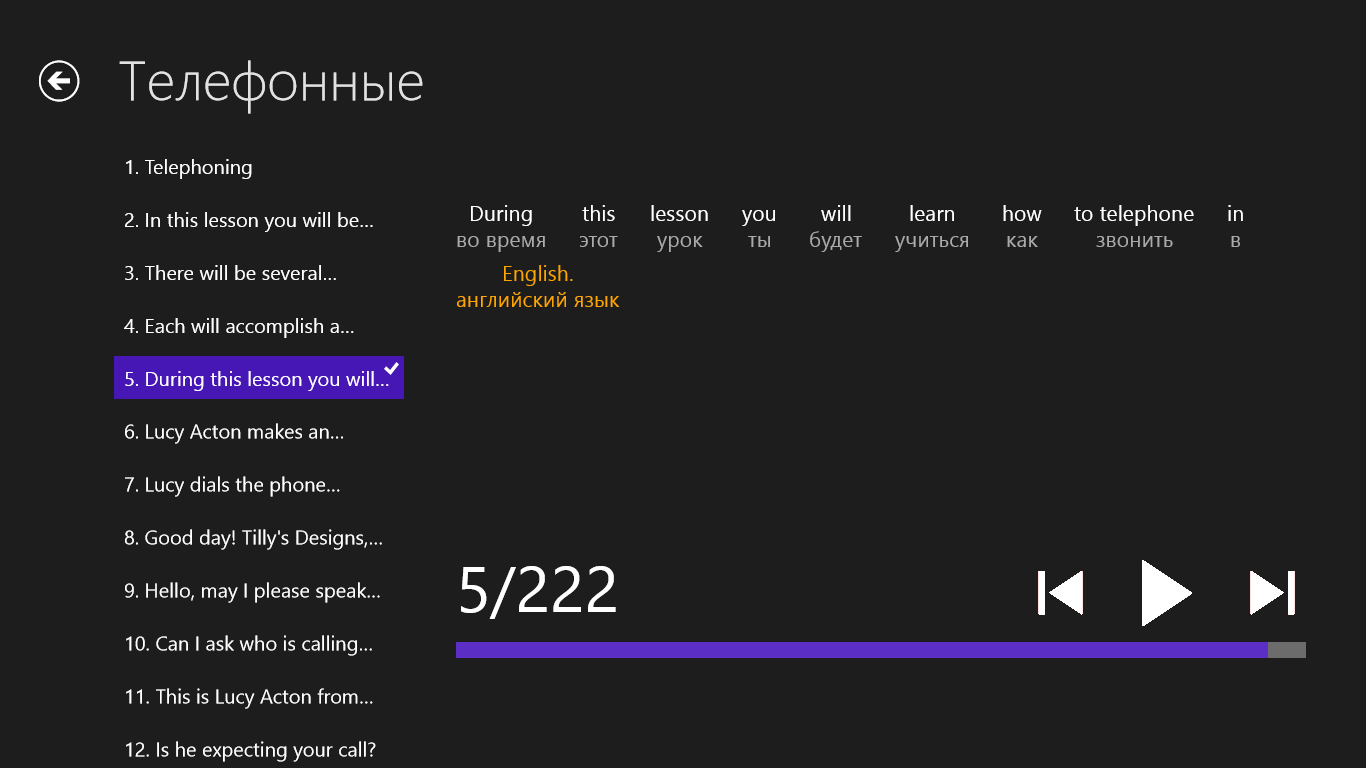
Task: Click the translation "как"
Action: [x=1022, y=241]
